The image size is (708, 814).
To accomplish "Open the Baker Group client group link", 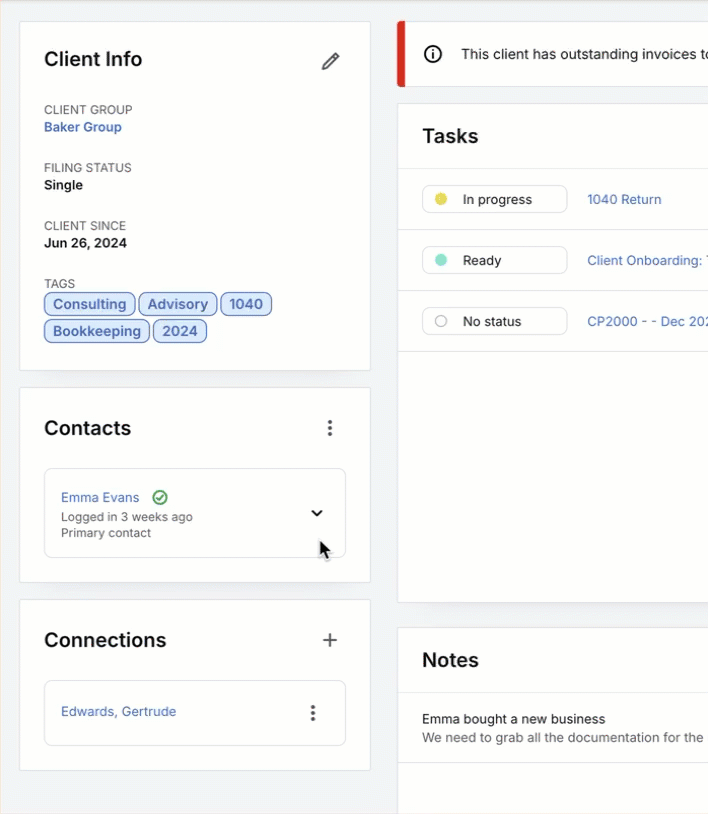I will point(83,127).
